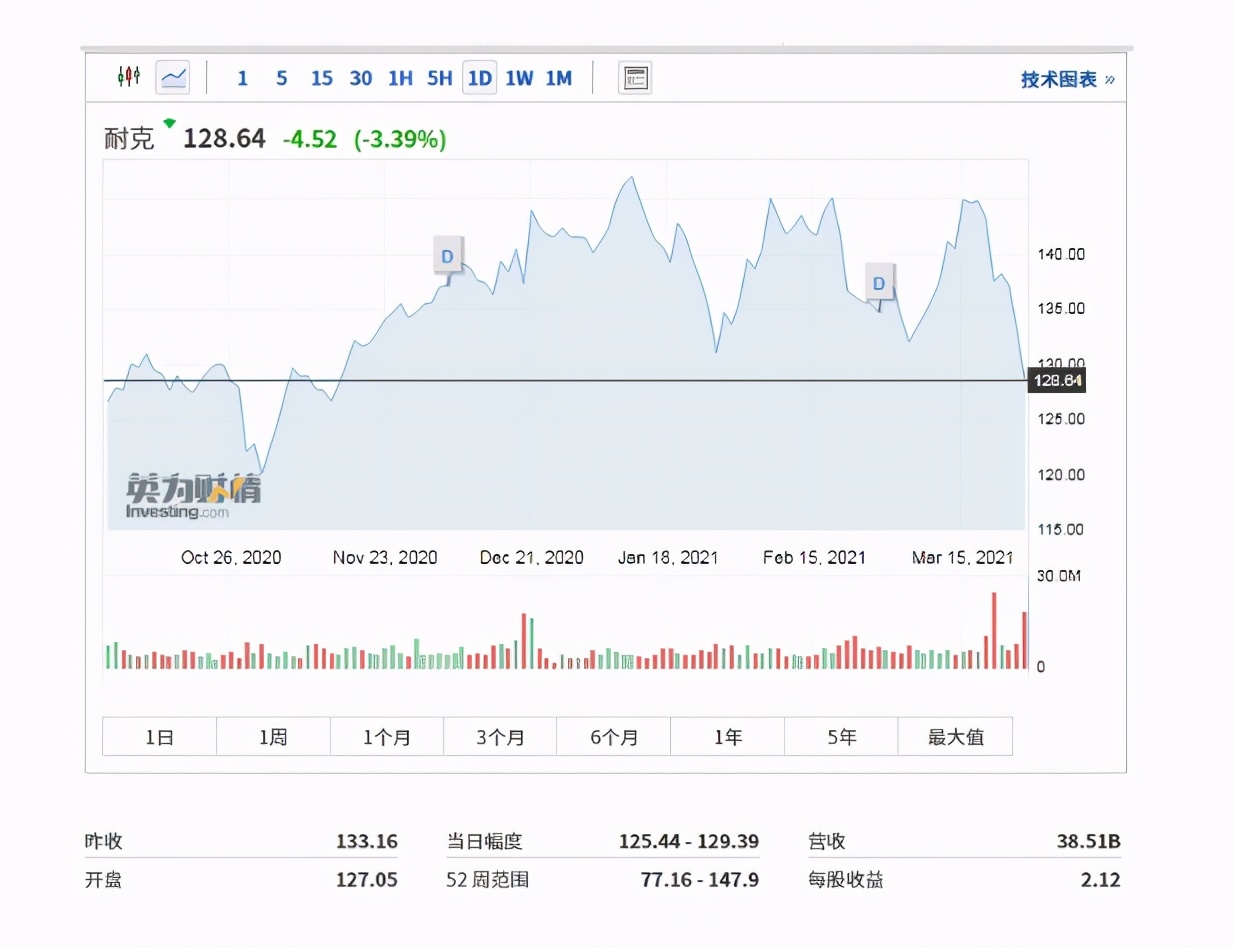Switch to candlestick chart type
The image size is (1234, 948).
(129, 77)
